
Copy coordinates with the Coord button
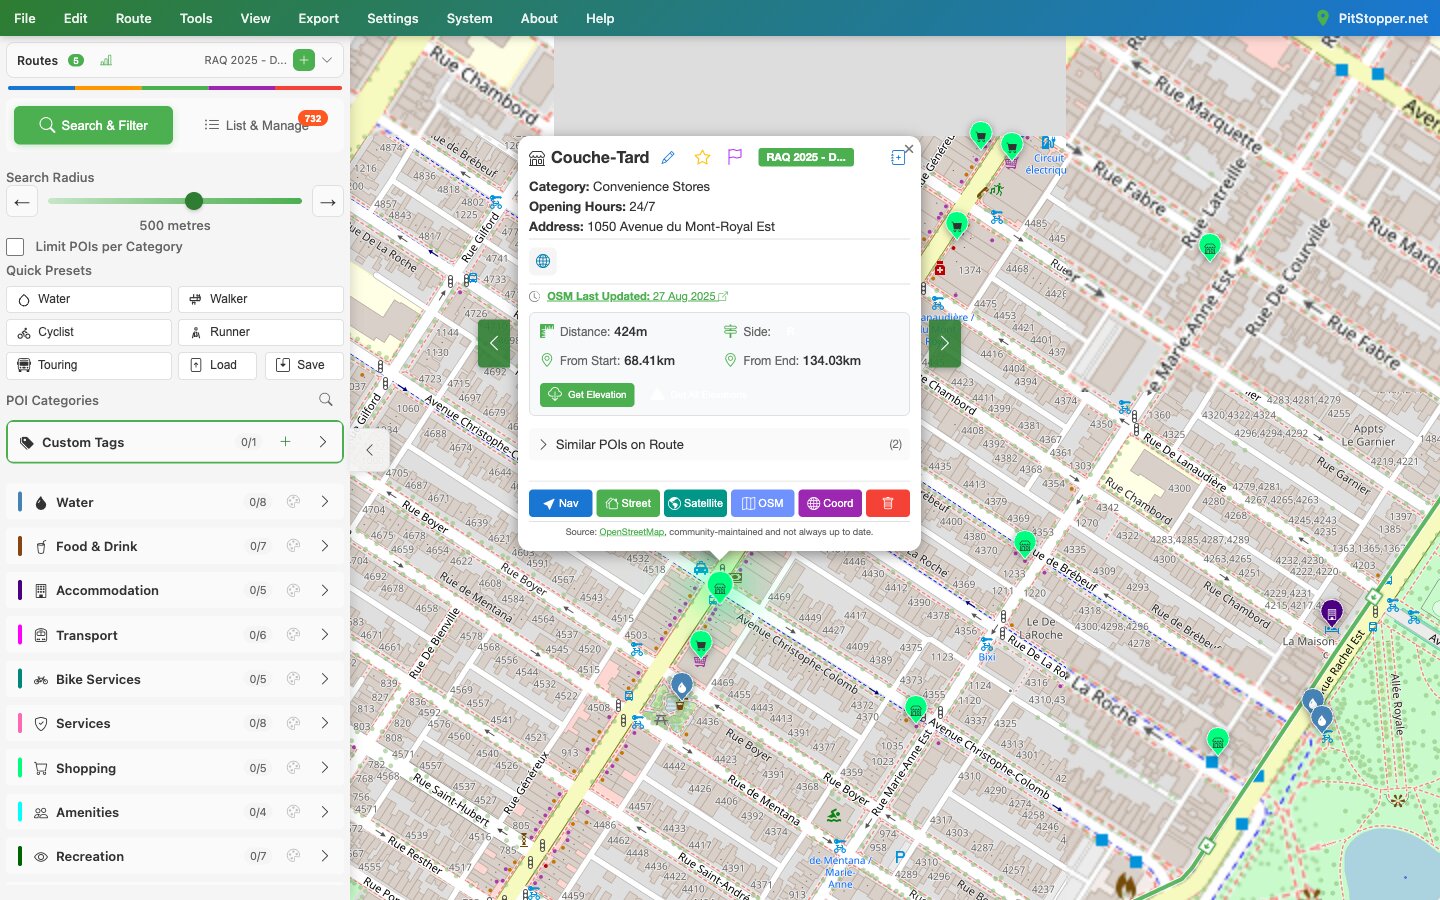point(830,503)
